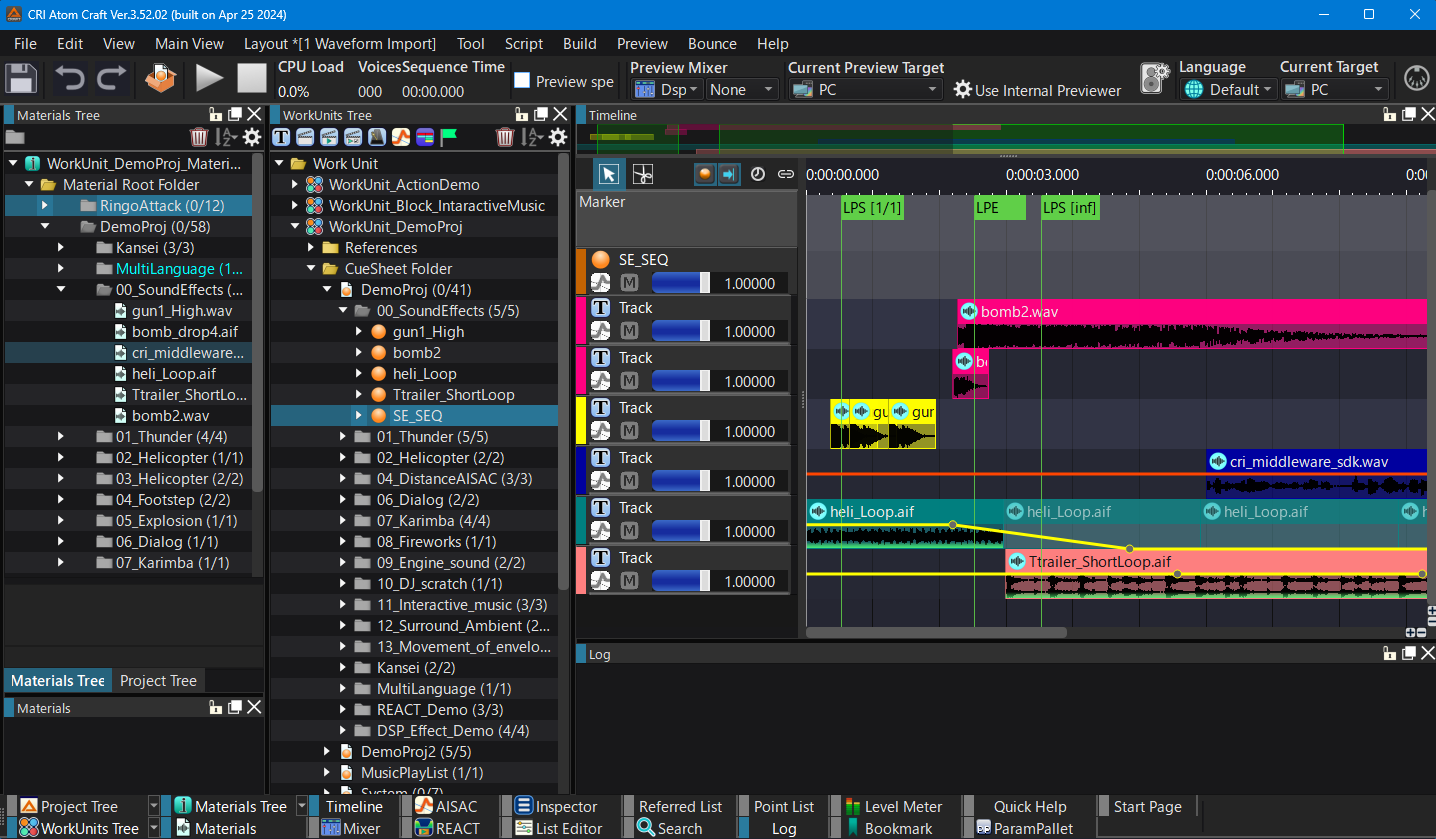Image resolution: width=1436 pixels, height=839 pixels.
Task: Click the metronome icon in WorkUnits Tree toolbar
Action: click(x=377, y=137)
